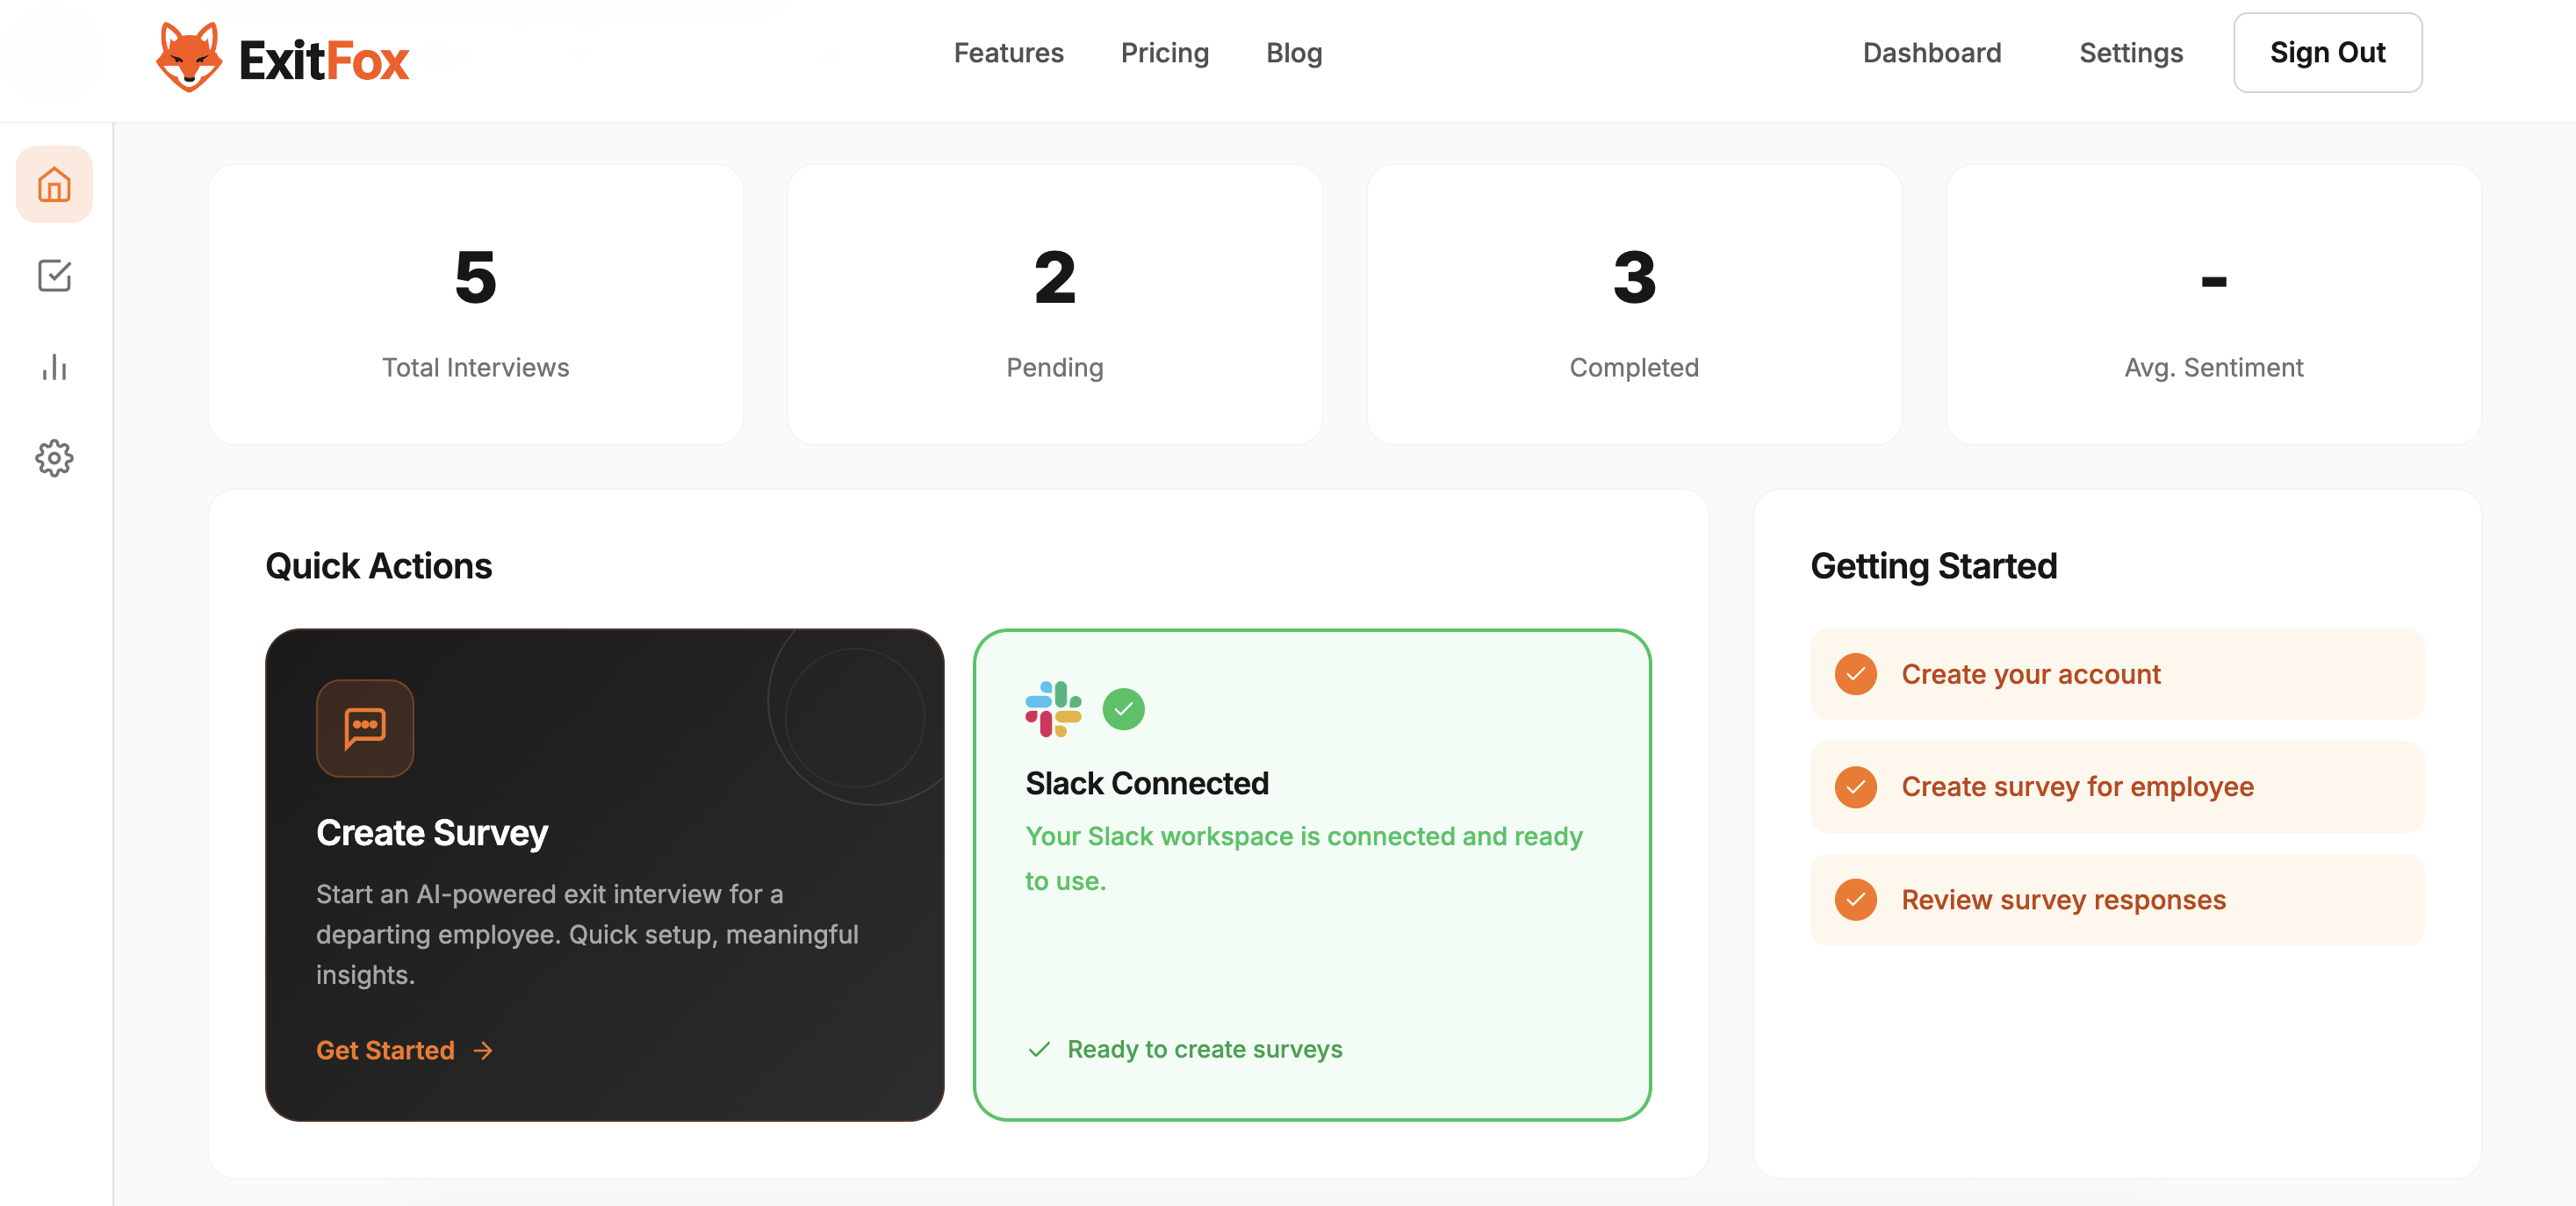The image size is (2576, 1206).
Task: Click the ExitFox fox logo
Action: point(190,57)
